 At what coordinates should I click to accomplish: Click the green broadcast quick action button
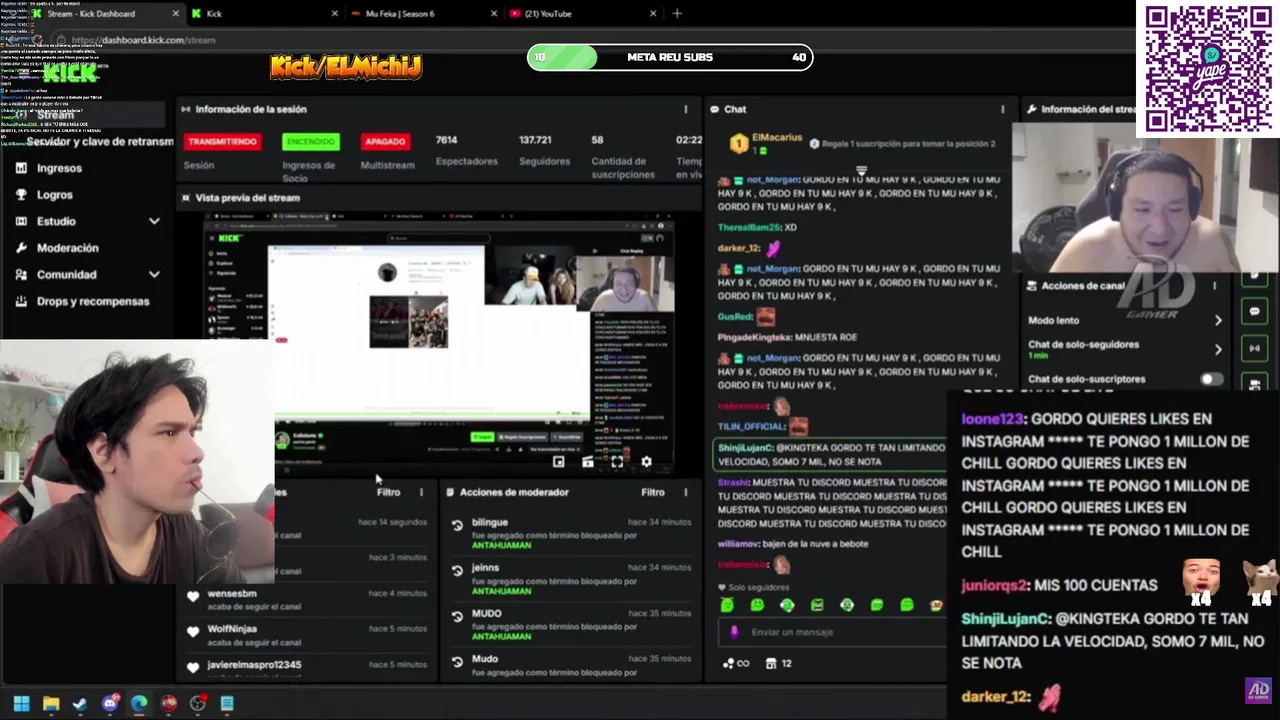[1254, 348]
